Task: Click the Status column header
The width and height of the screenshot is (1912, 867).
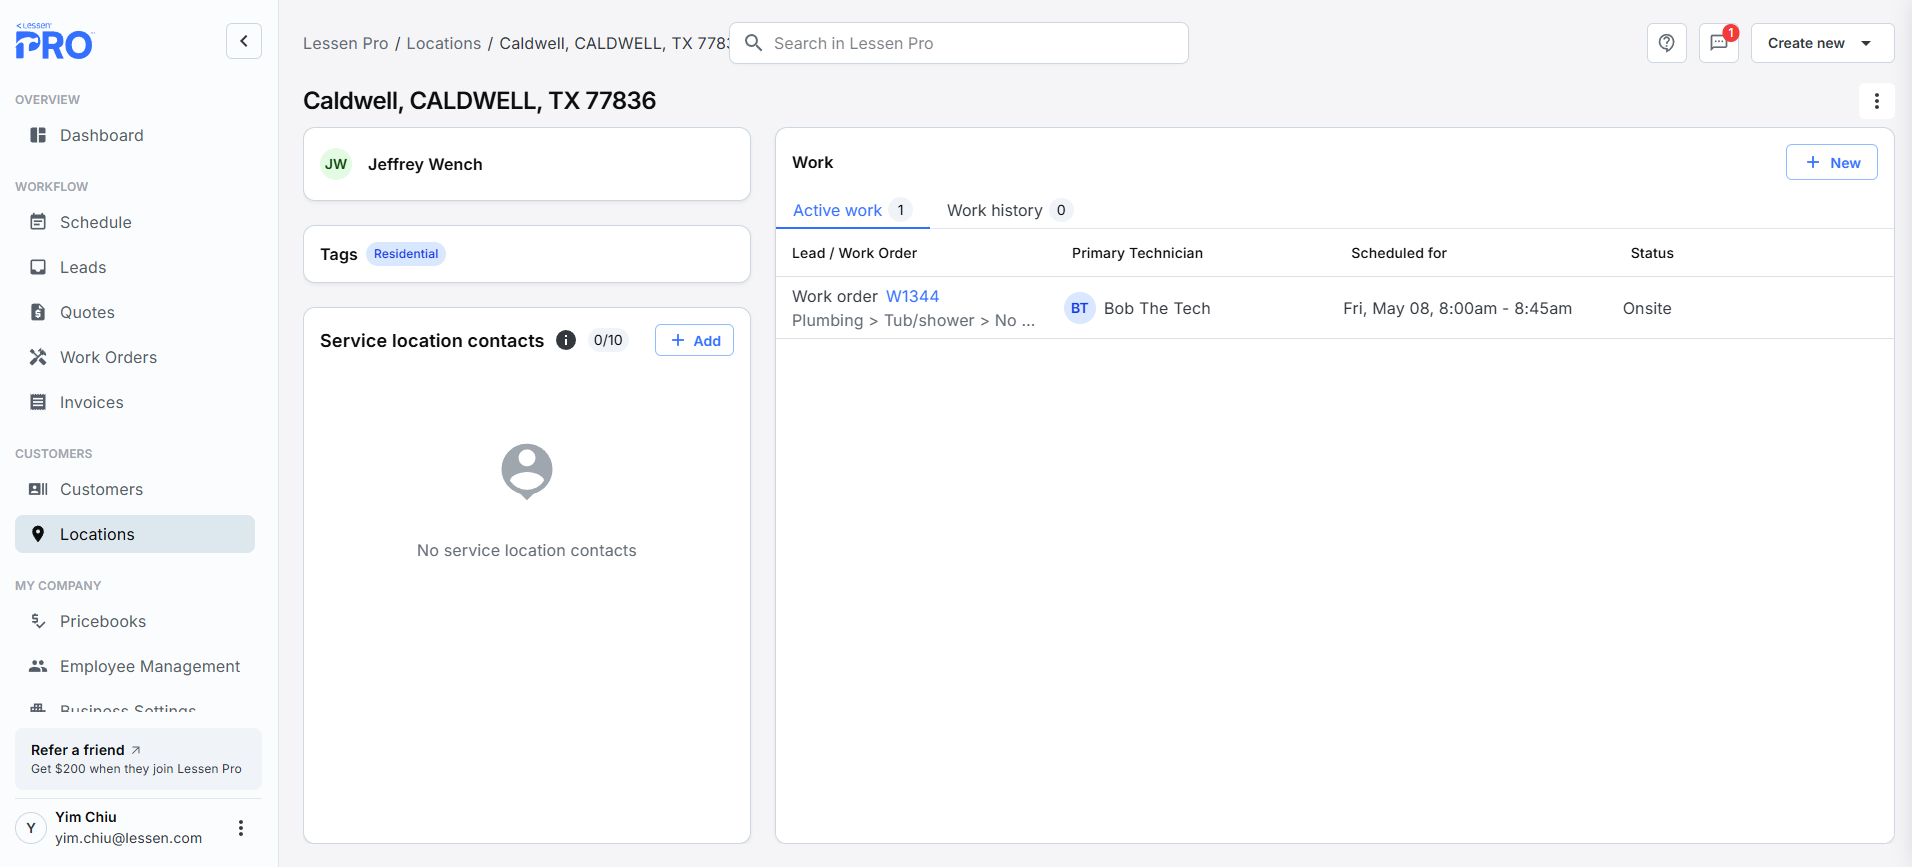Action: [x=1652, y=253]
